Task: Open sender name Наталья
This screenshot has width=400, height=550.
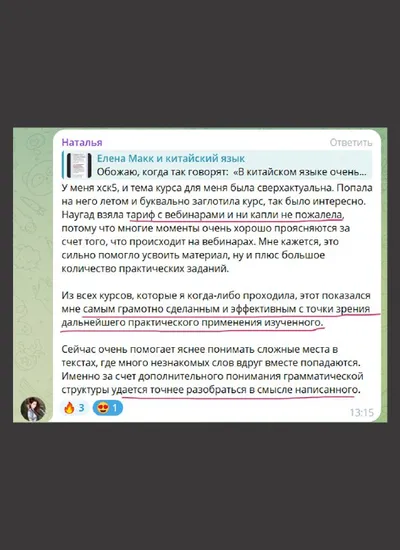Action: (x=82, y=142)
